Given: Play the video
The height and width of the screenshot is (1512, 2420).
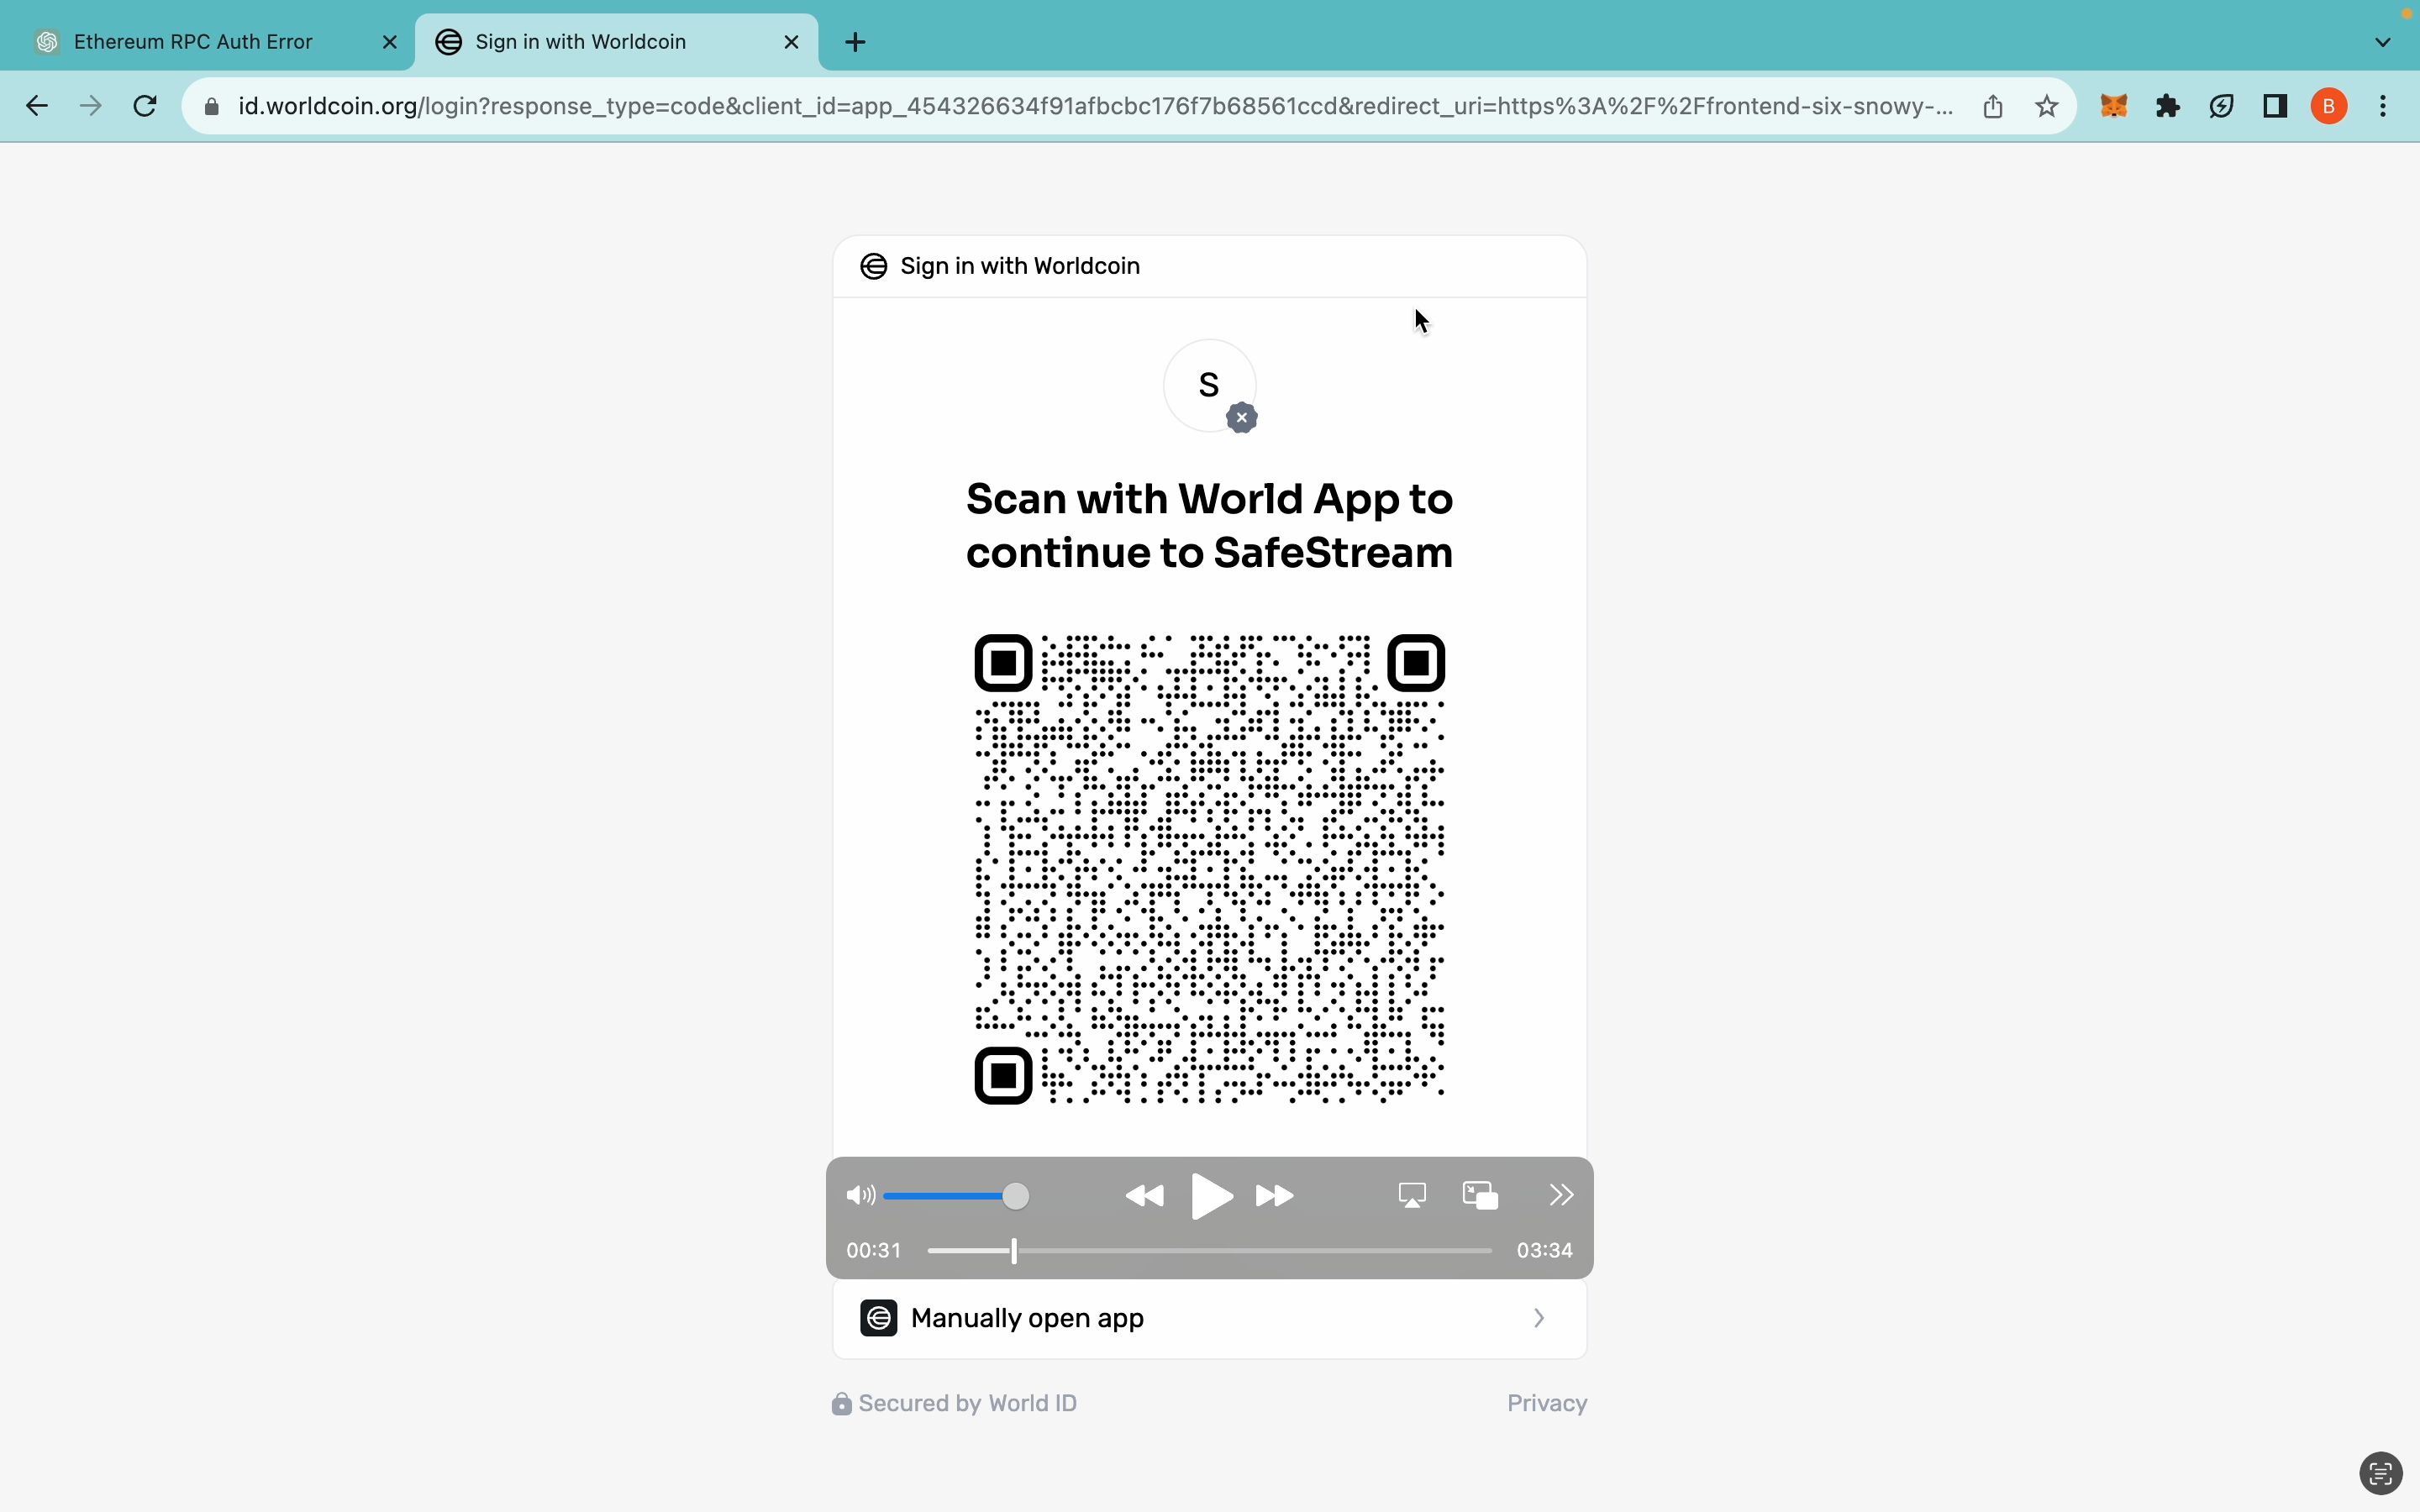Looking at the screenshot, I should tap(1211, 1196).
